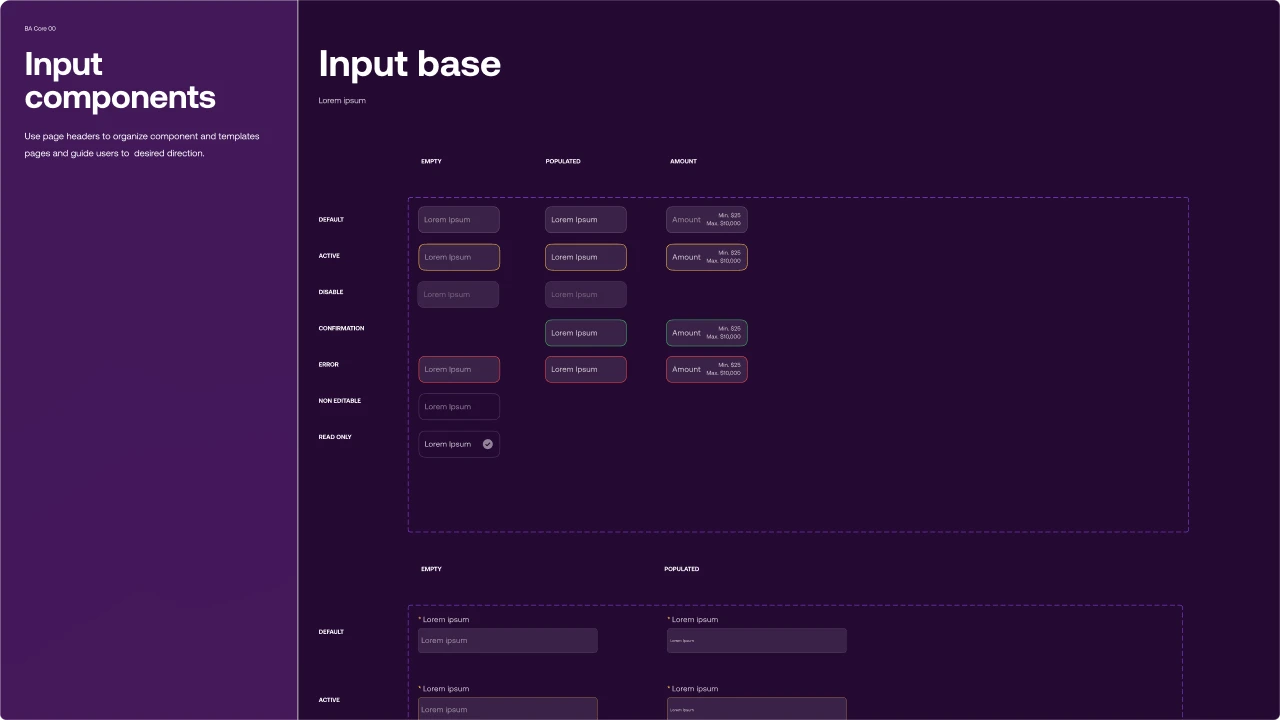
Task: Click the wide labeled Default empty input
Action: 507,641
